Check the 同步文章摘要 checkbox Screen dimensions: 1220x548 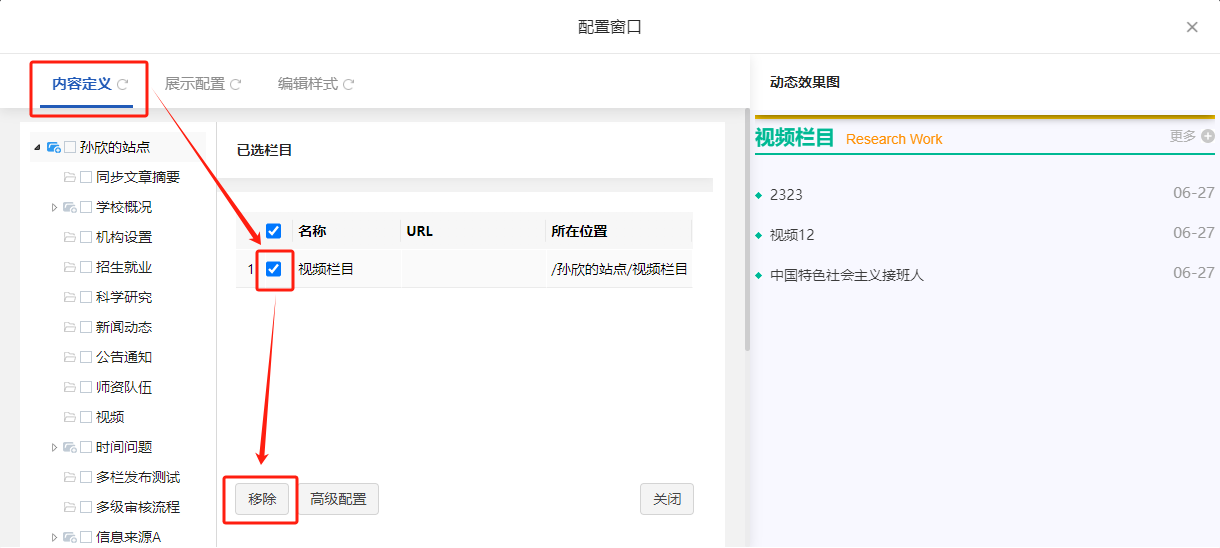click(x=86, y=177)
